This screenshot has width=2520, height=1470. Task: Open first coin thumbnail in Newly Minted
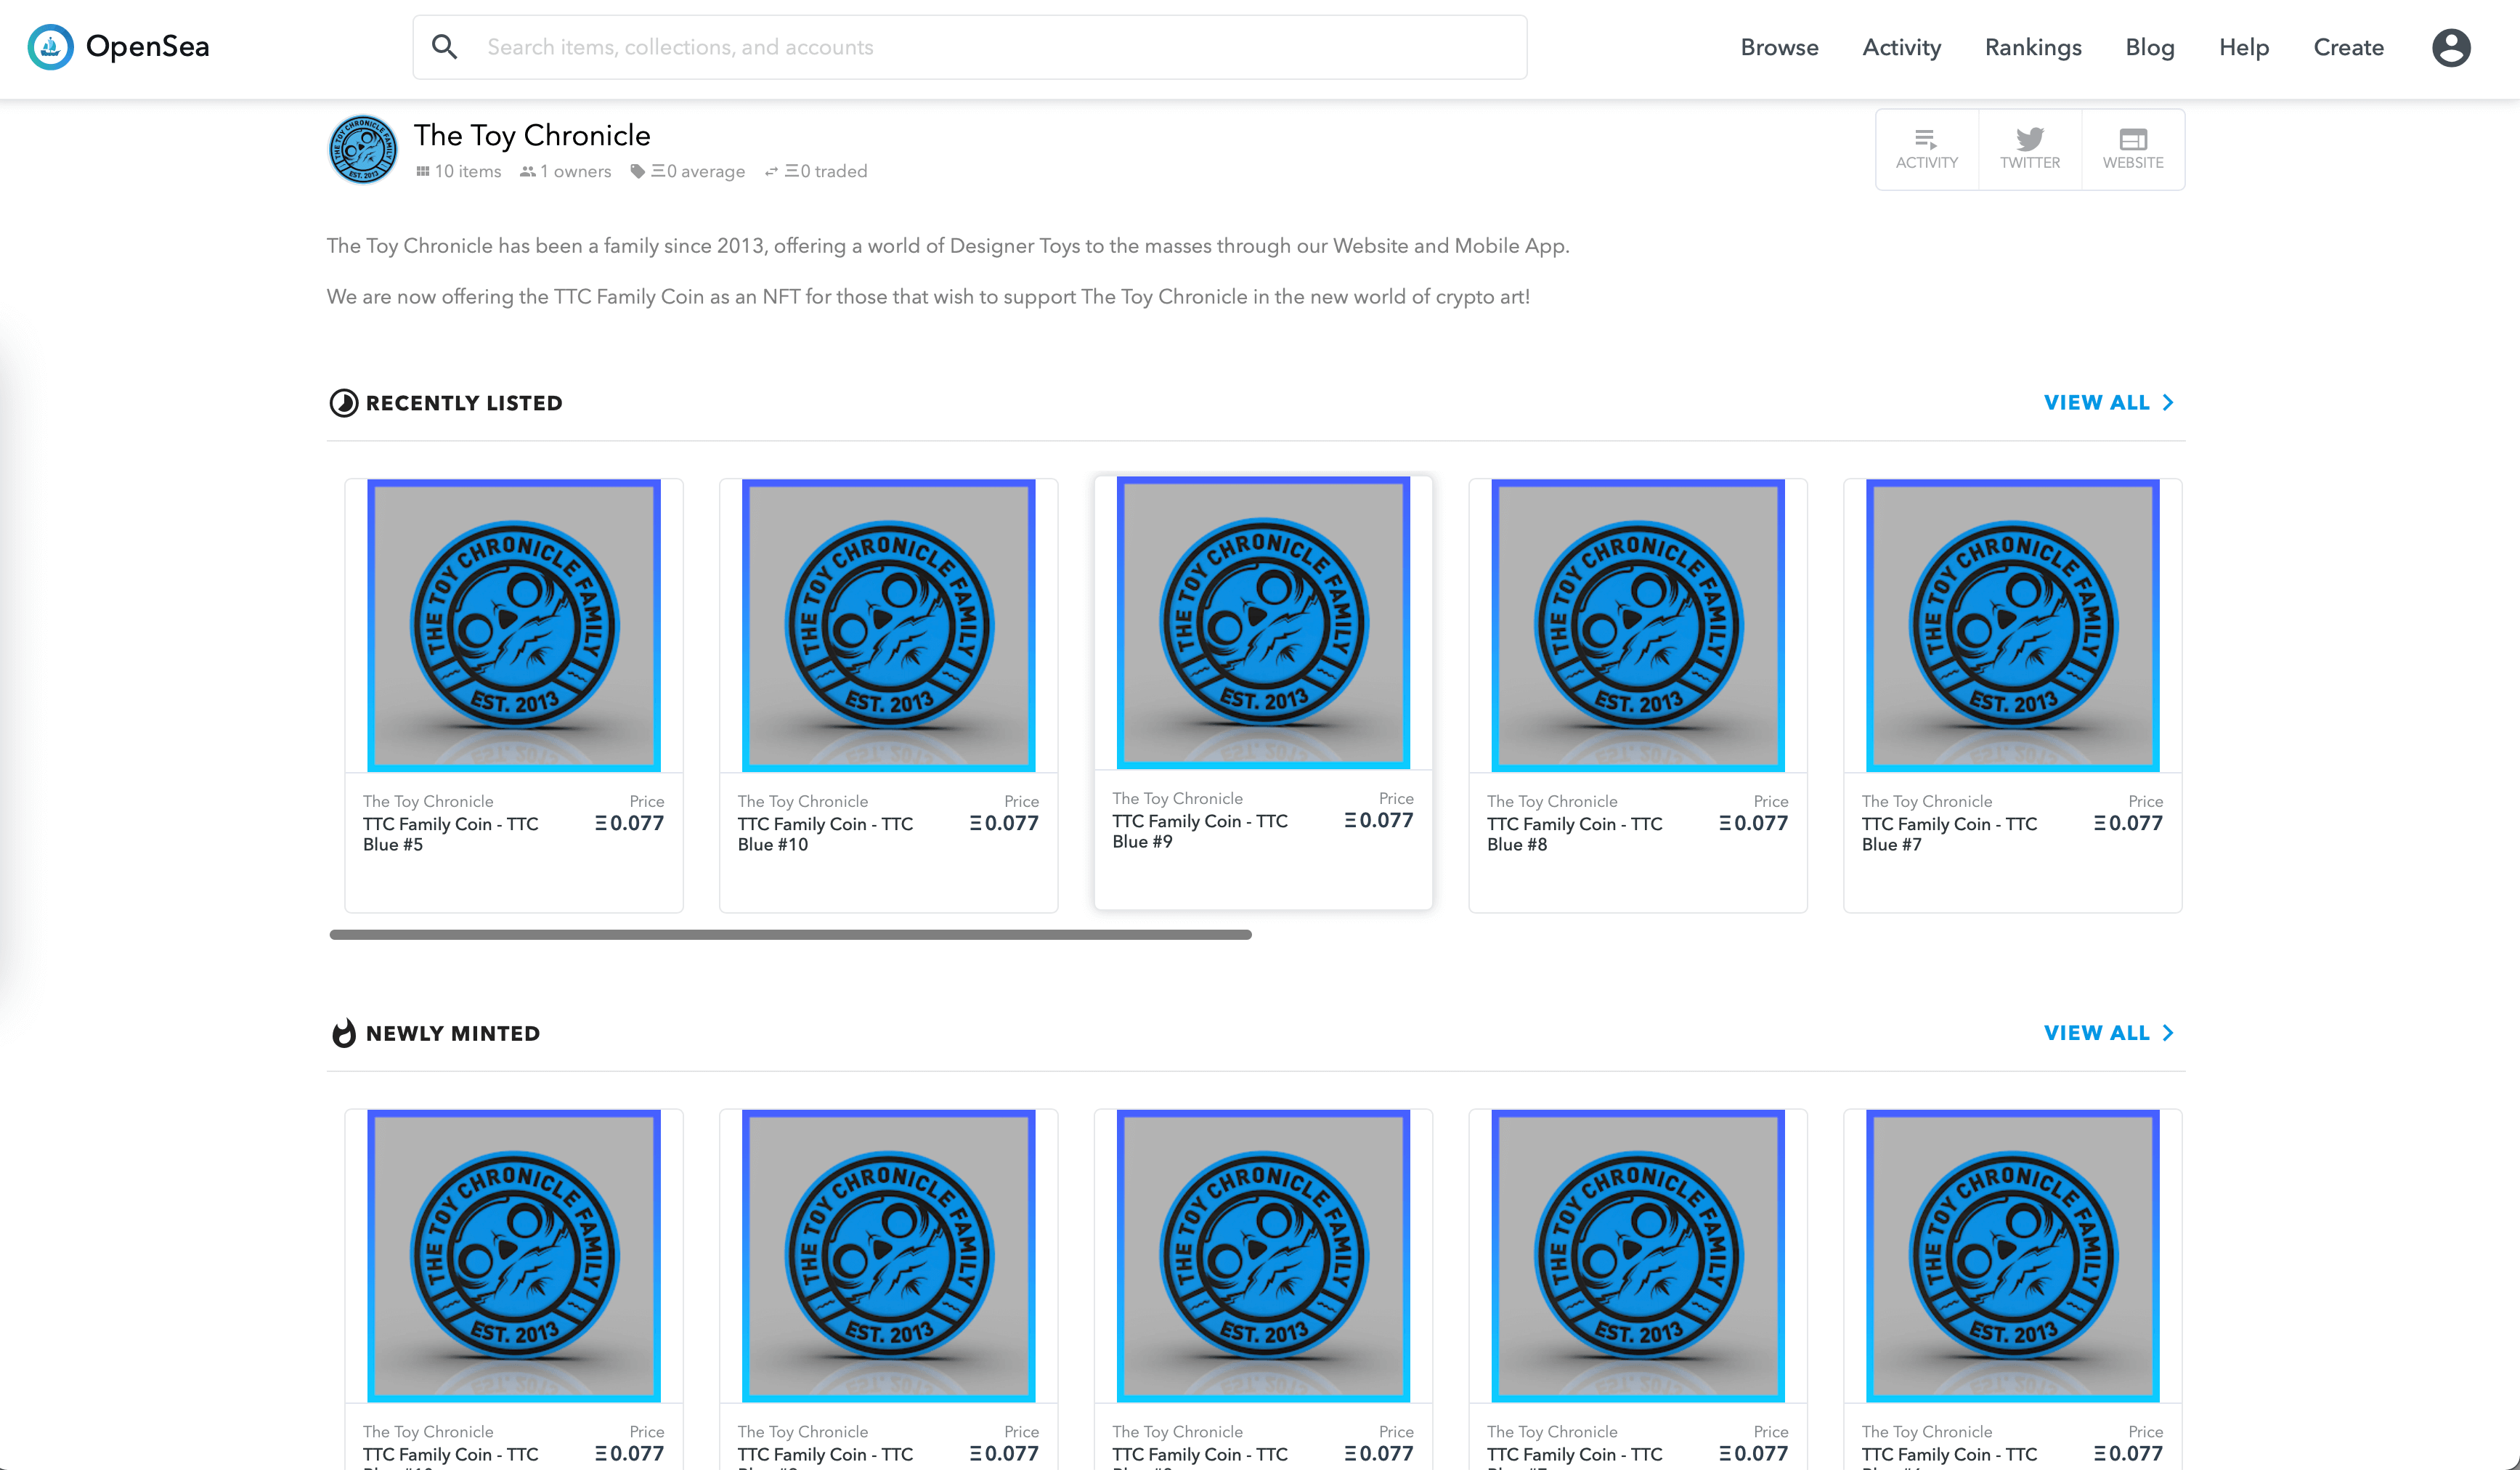(514, 1255)
